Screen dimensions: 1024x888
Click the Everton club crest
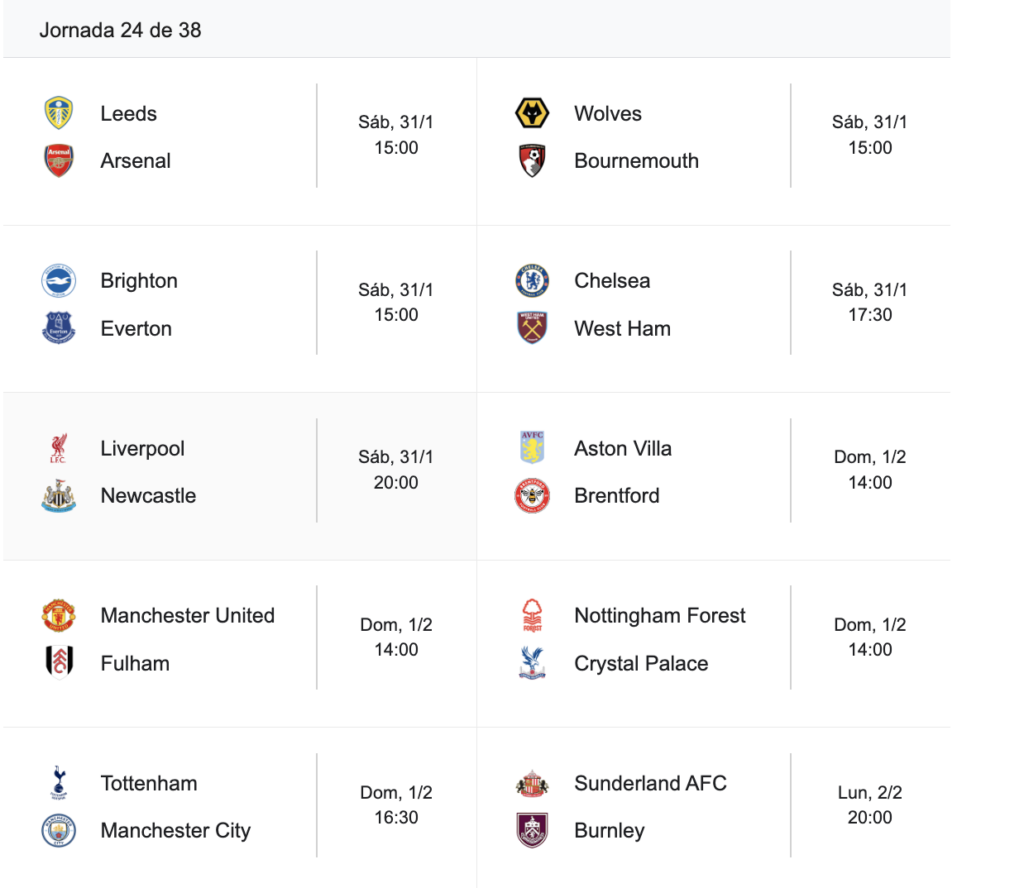tap(59, 328)
